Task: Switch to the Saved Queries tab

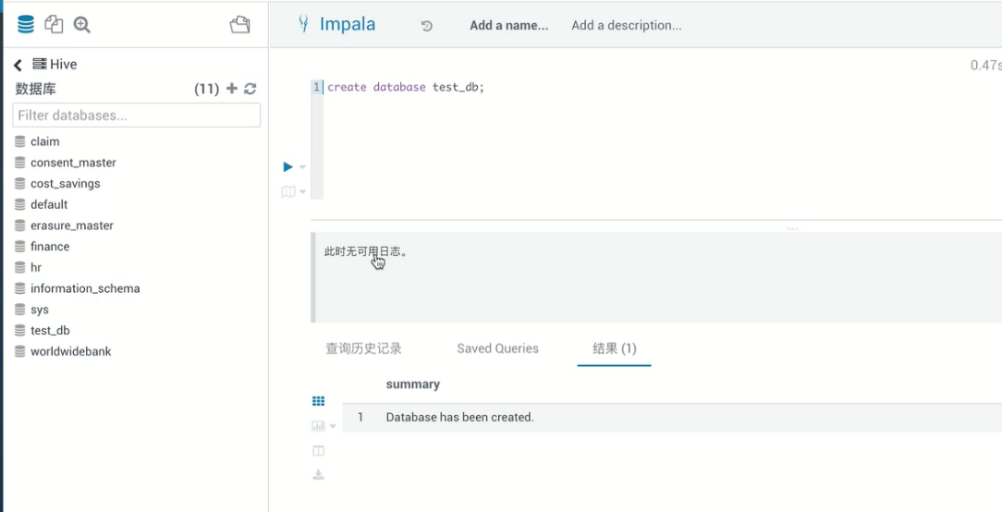Action: (497, 348)
